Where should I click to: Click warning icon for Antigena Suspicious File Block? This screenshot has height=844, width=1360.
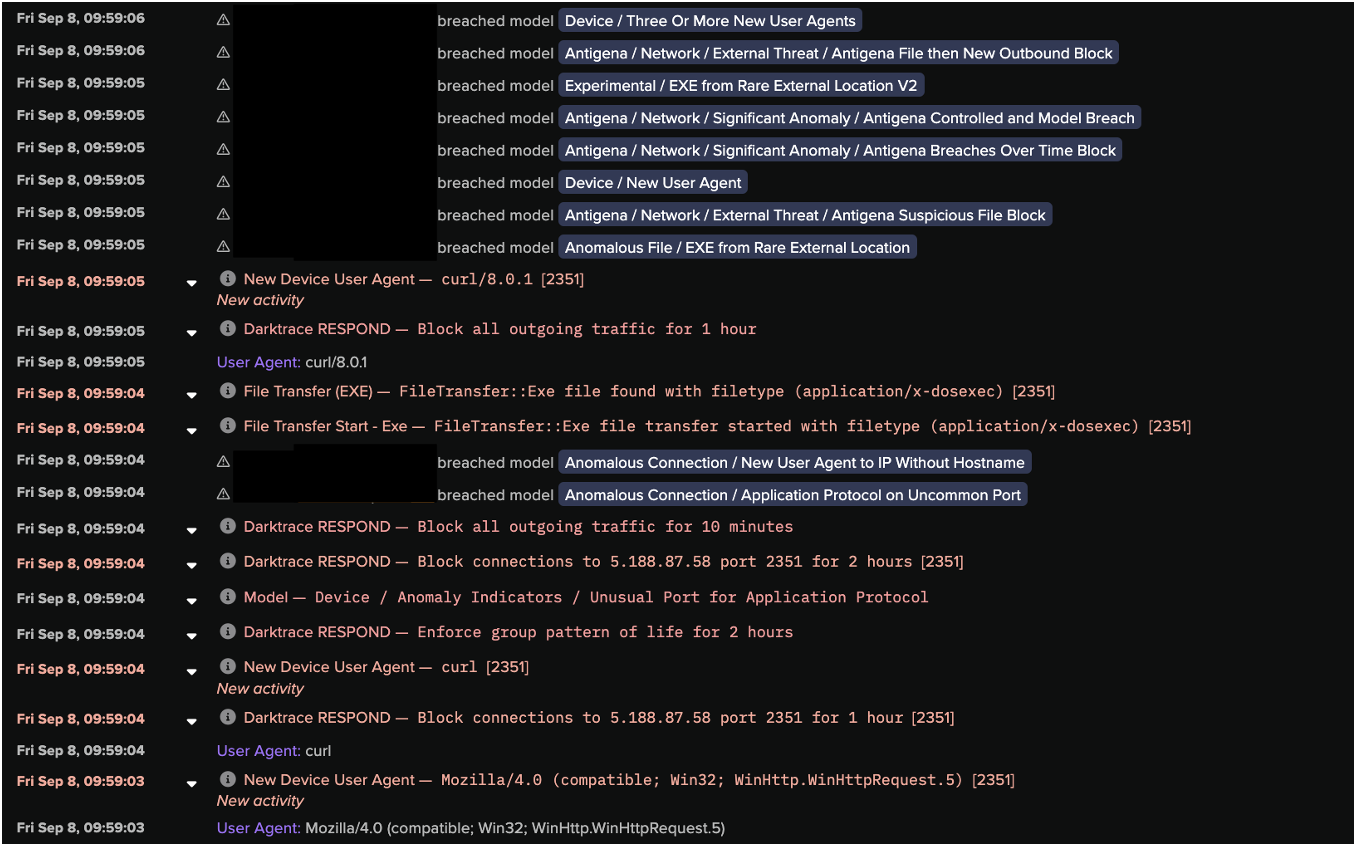(x=223, y=214)
